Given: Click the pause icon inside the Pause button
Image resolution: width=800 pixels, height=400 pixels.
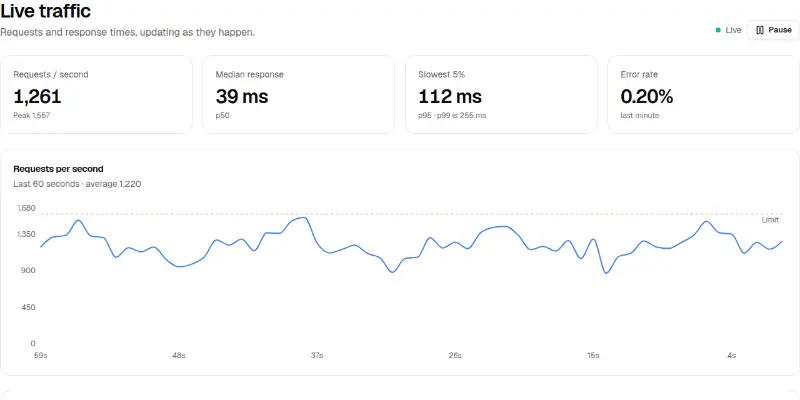Looking at the screenshot, I should point(760,30).
